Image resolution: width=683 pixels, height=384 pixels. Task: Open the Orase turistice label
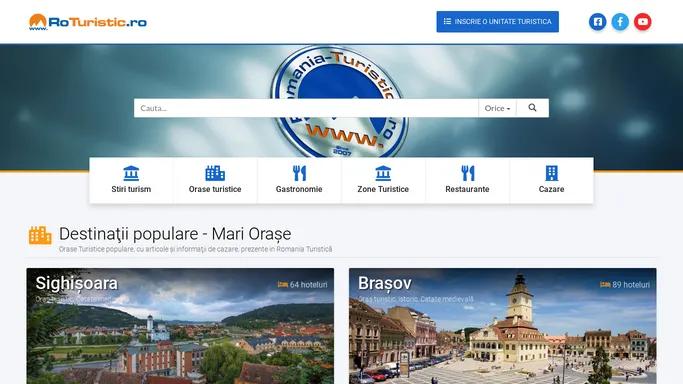point(215,189)
